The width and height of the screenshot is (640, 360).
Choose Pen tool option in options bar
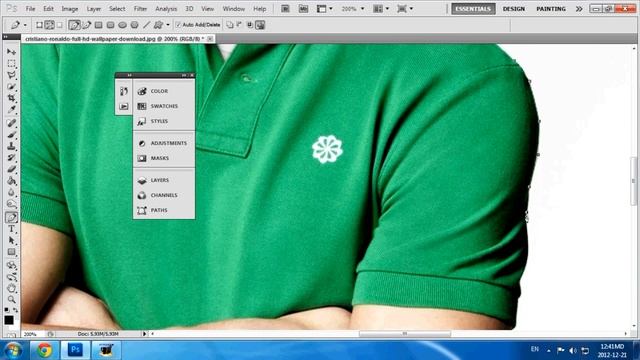coord(74,25)
